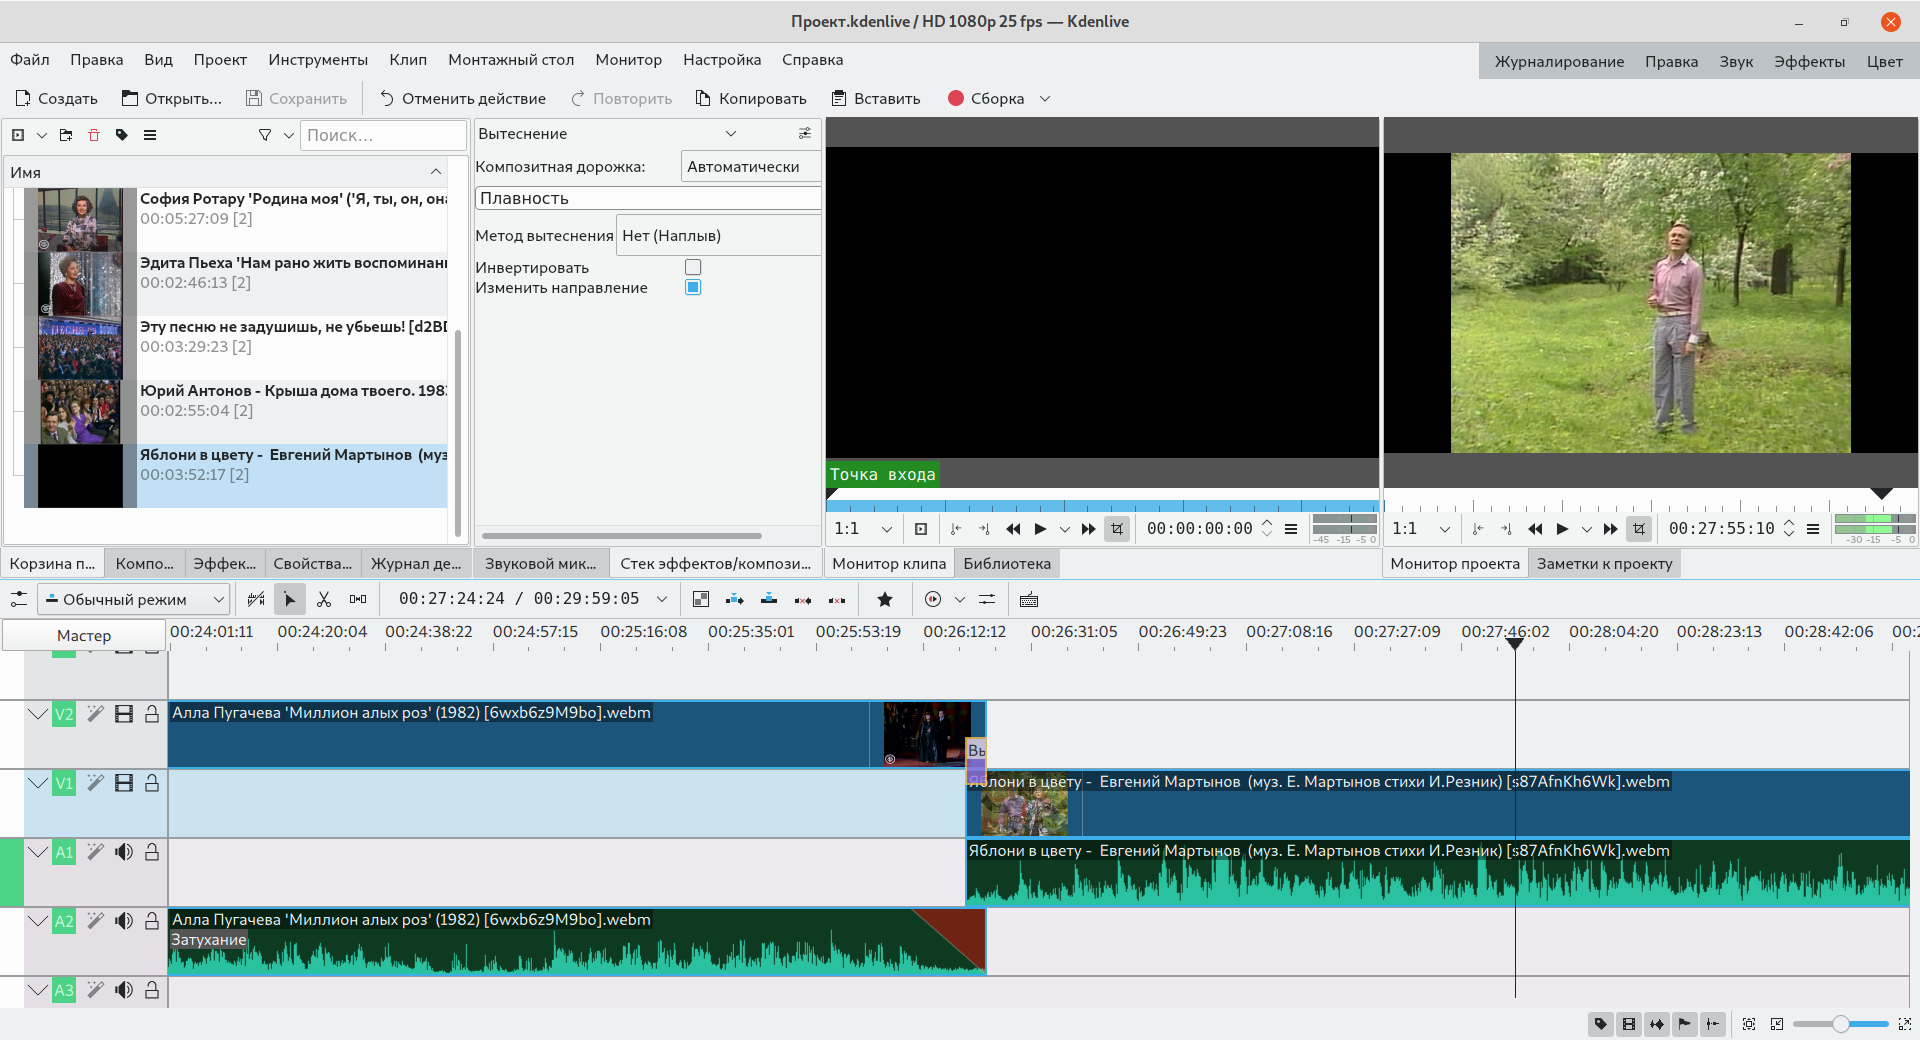Click the add clip icon in project bin

point(18,135)
